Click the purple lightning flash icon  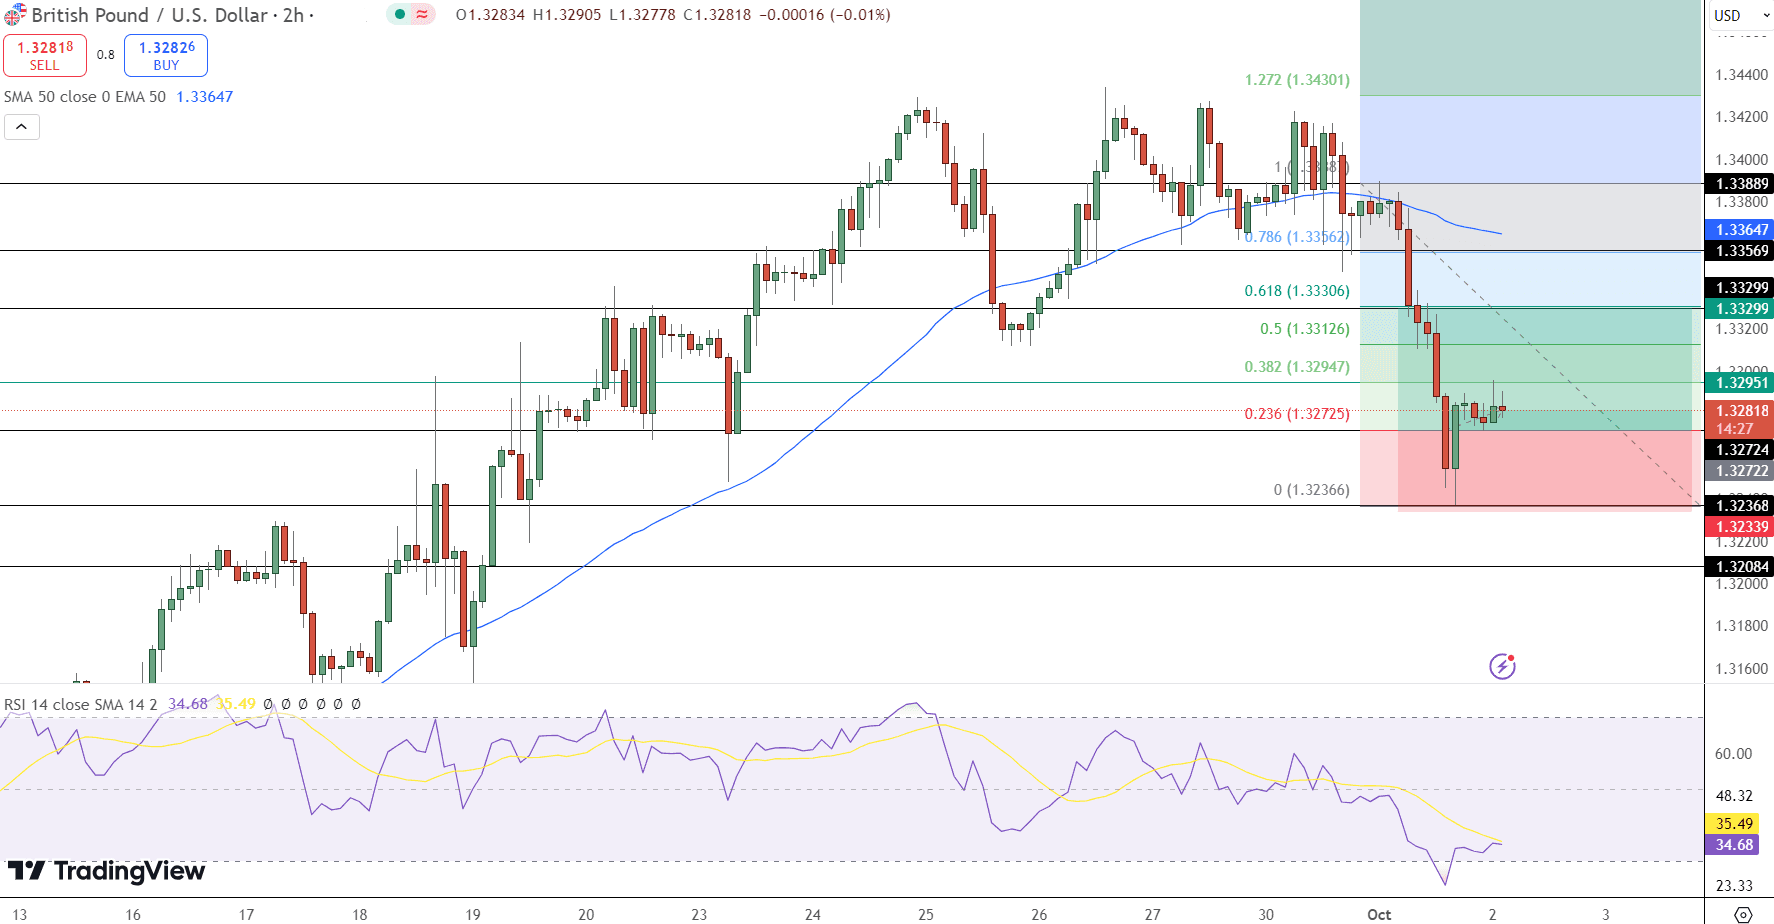(1502, 666)
